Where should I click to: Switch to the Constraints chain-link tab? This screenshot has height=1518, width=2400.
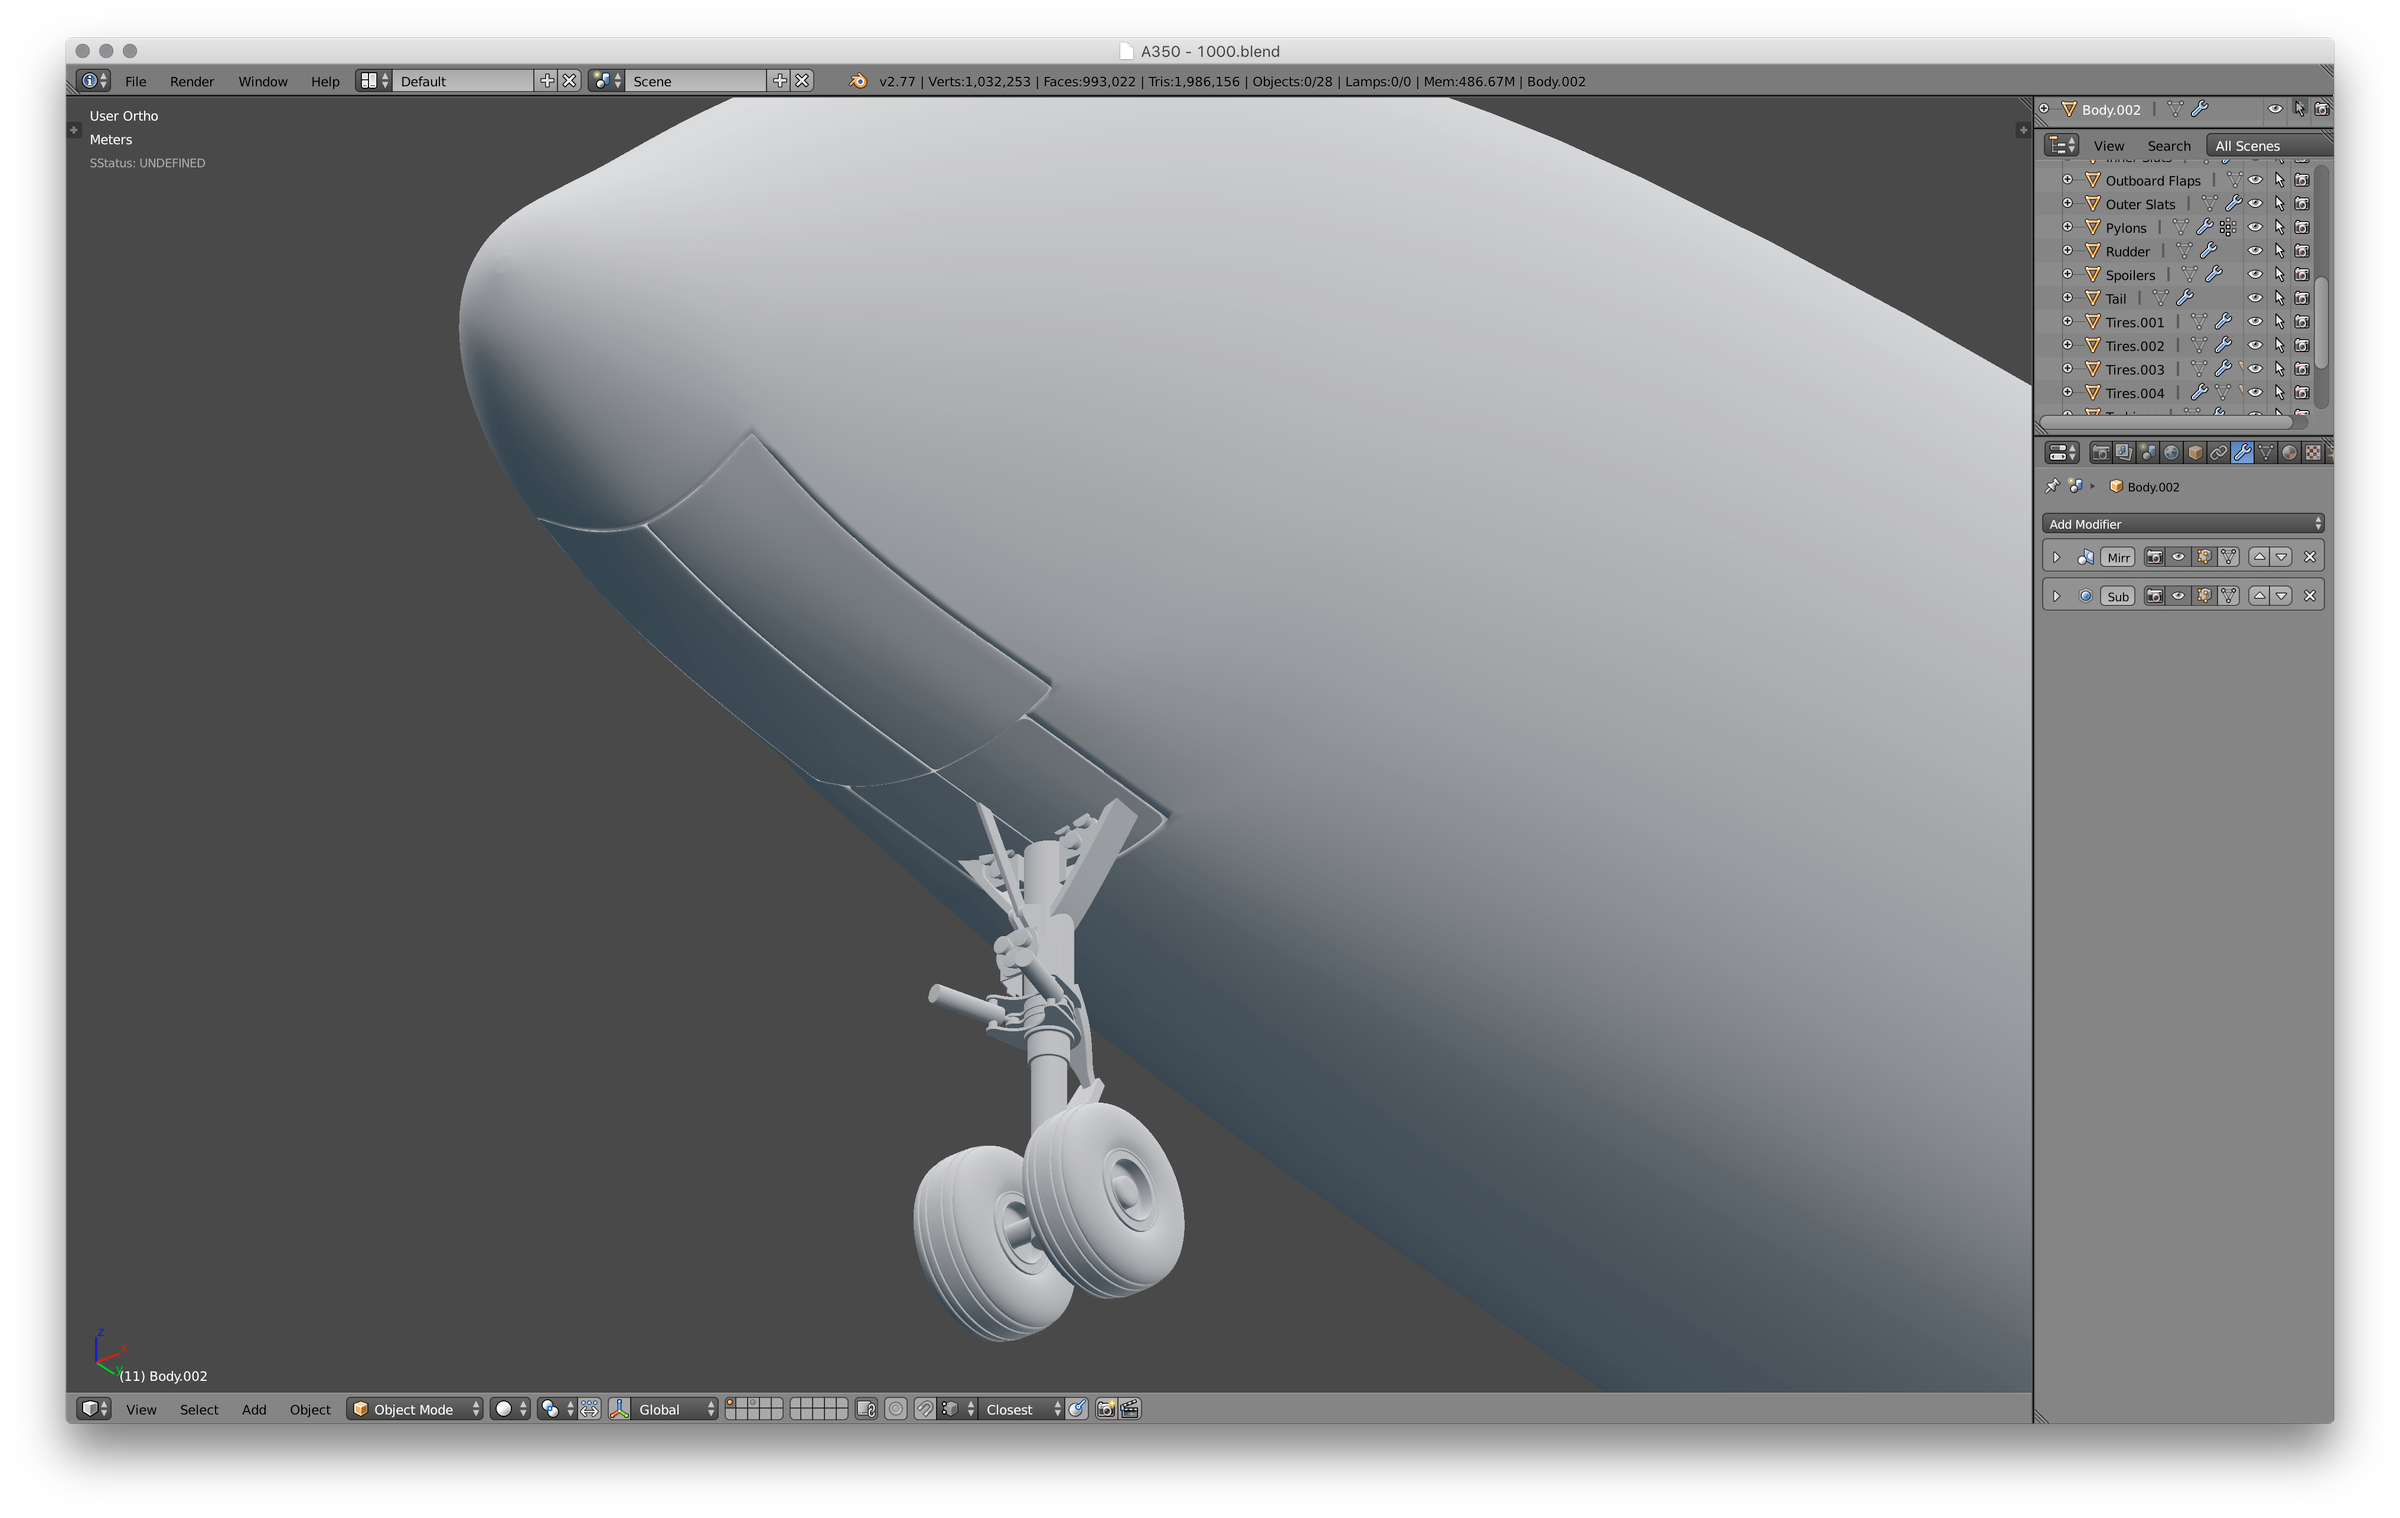click(x=2218, y=453)
